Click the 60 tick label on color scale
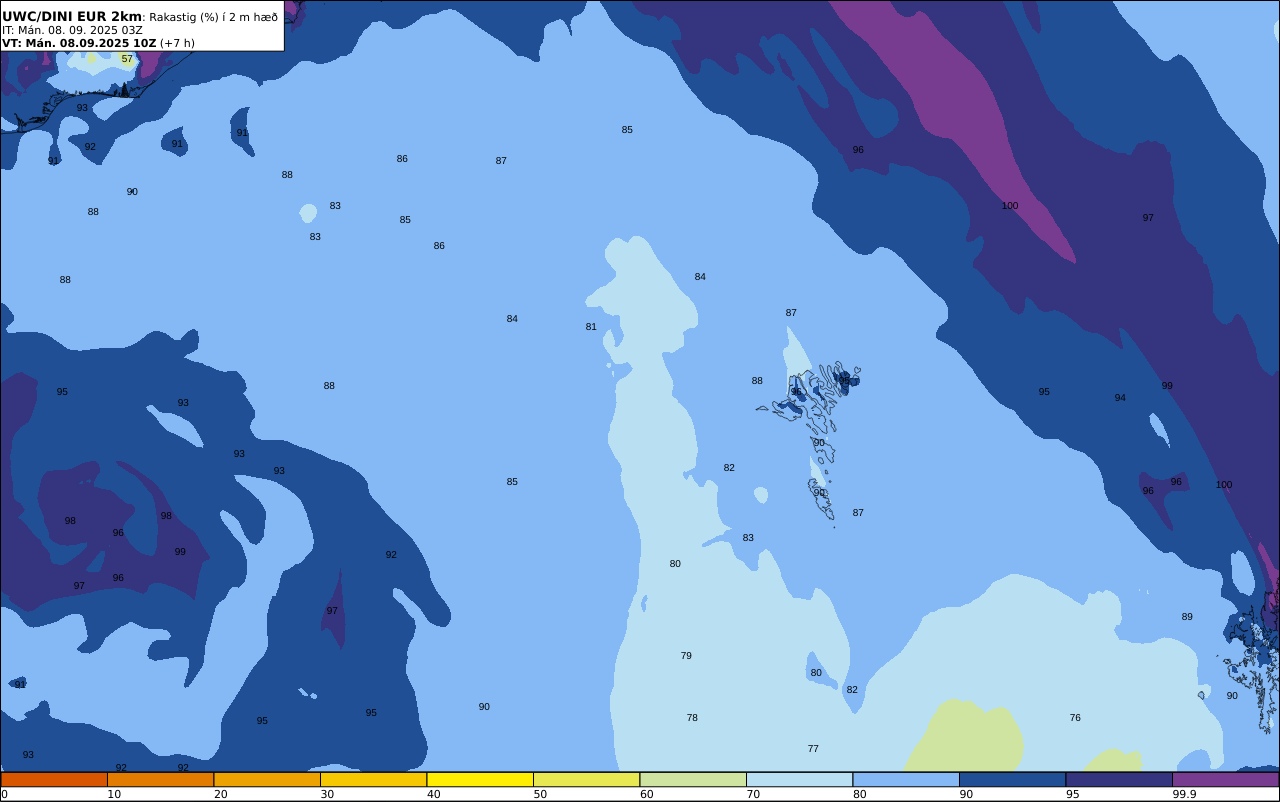Image resolution: width=1280 pixels, height=802 pixels. (646, 794)
